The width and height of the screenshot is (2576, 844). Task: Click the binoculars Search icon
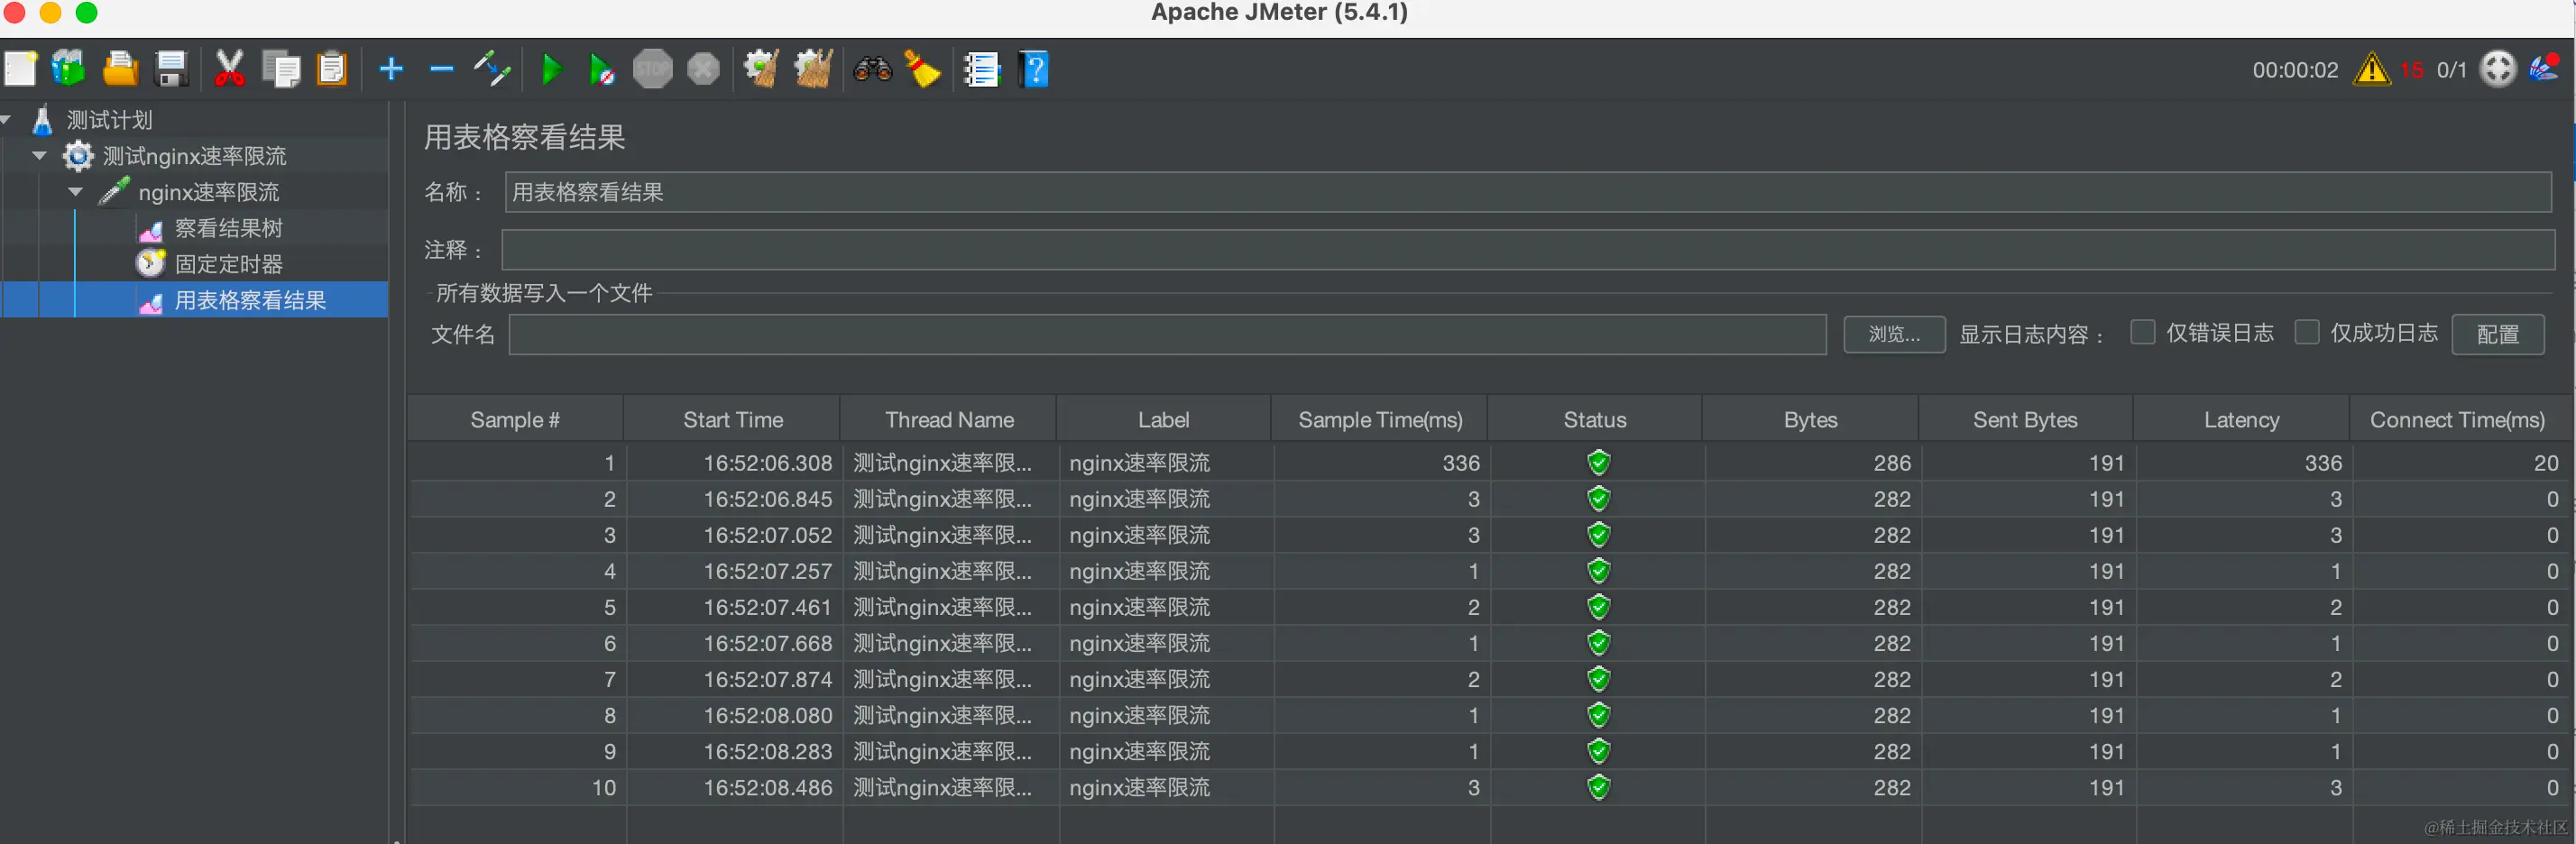pyautogui.click(x=872, y=70)
